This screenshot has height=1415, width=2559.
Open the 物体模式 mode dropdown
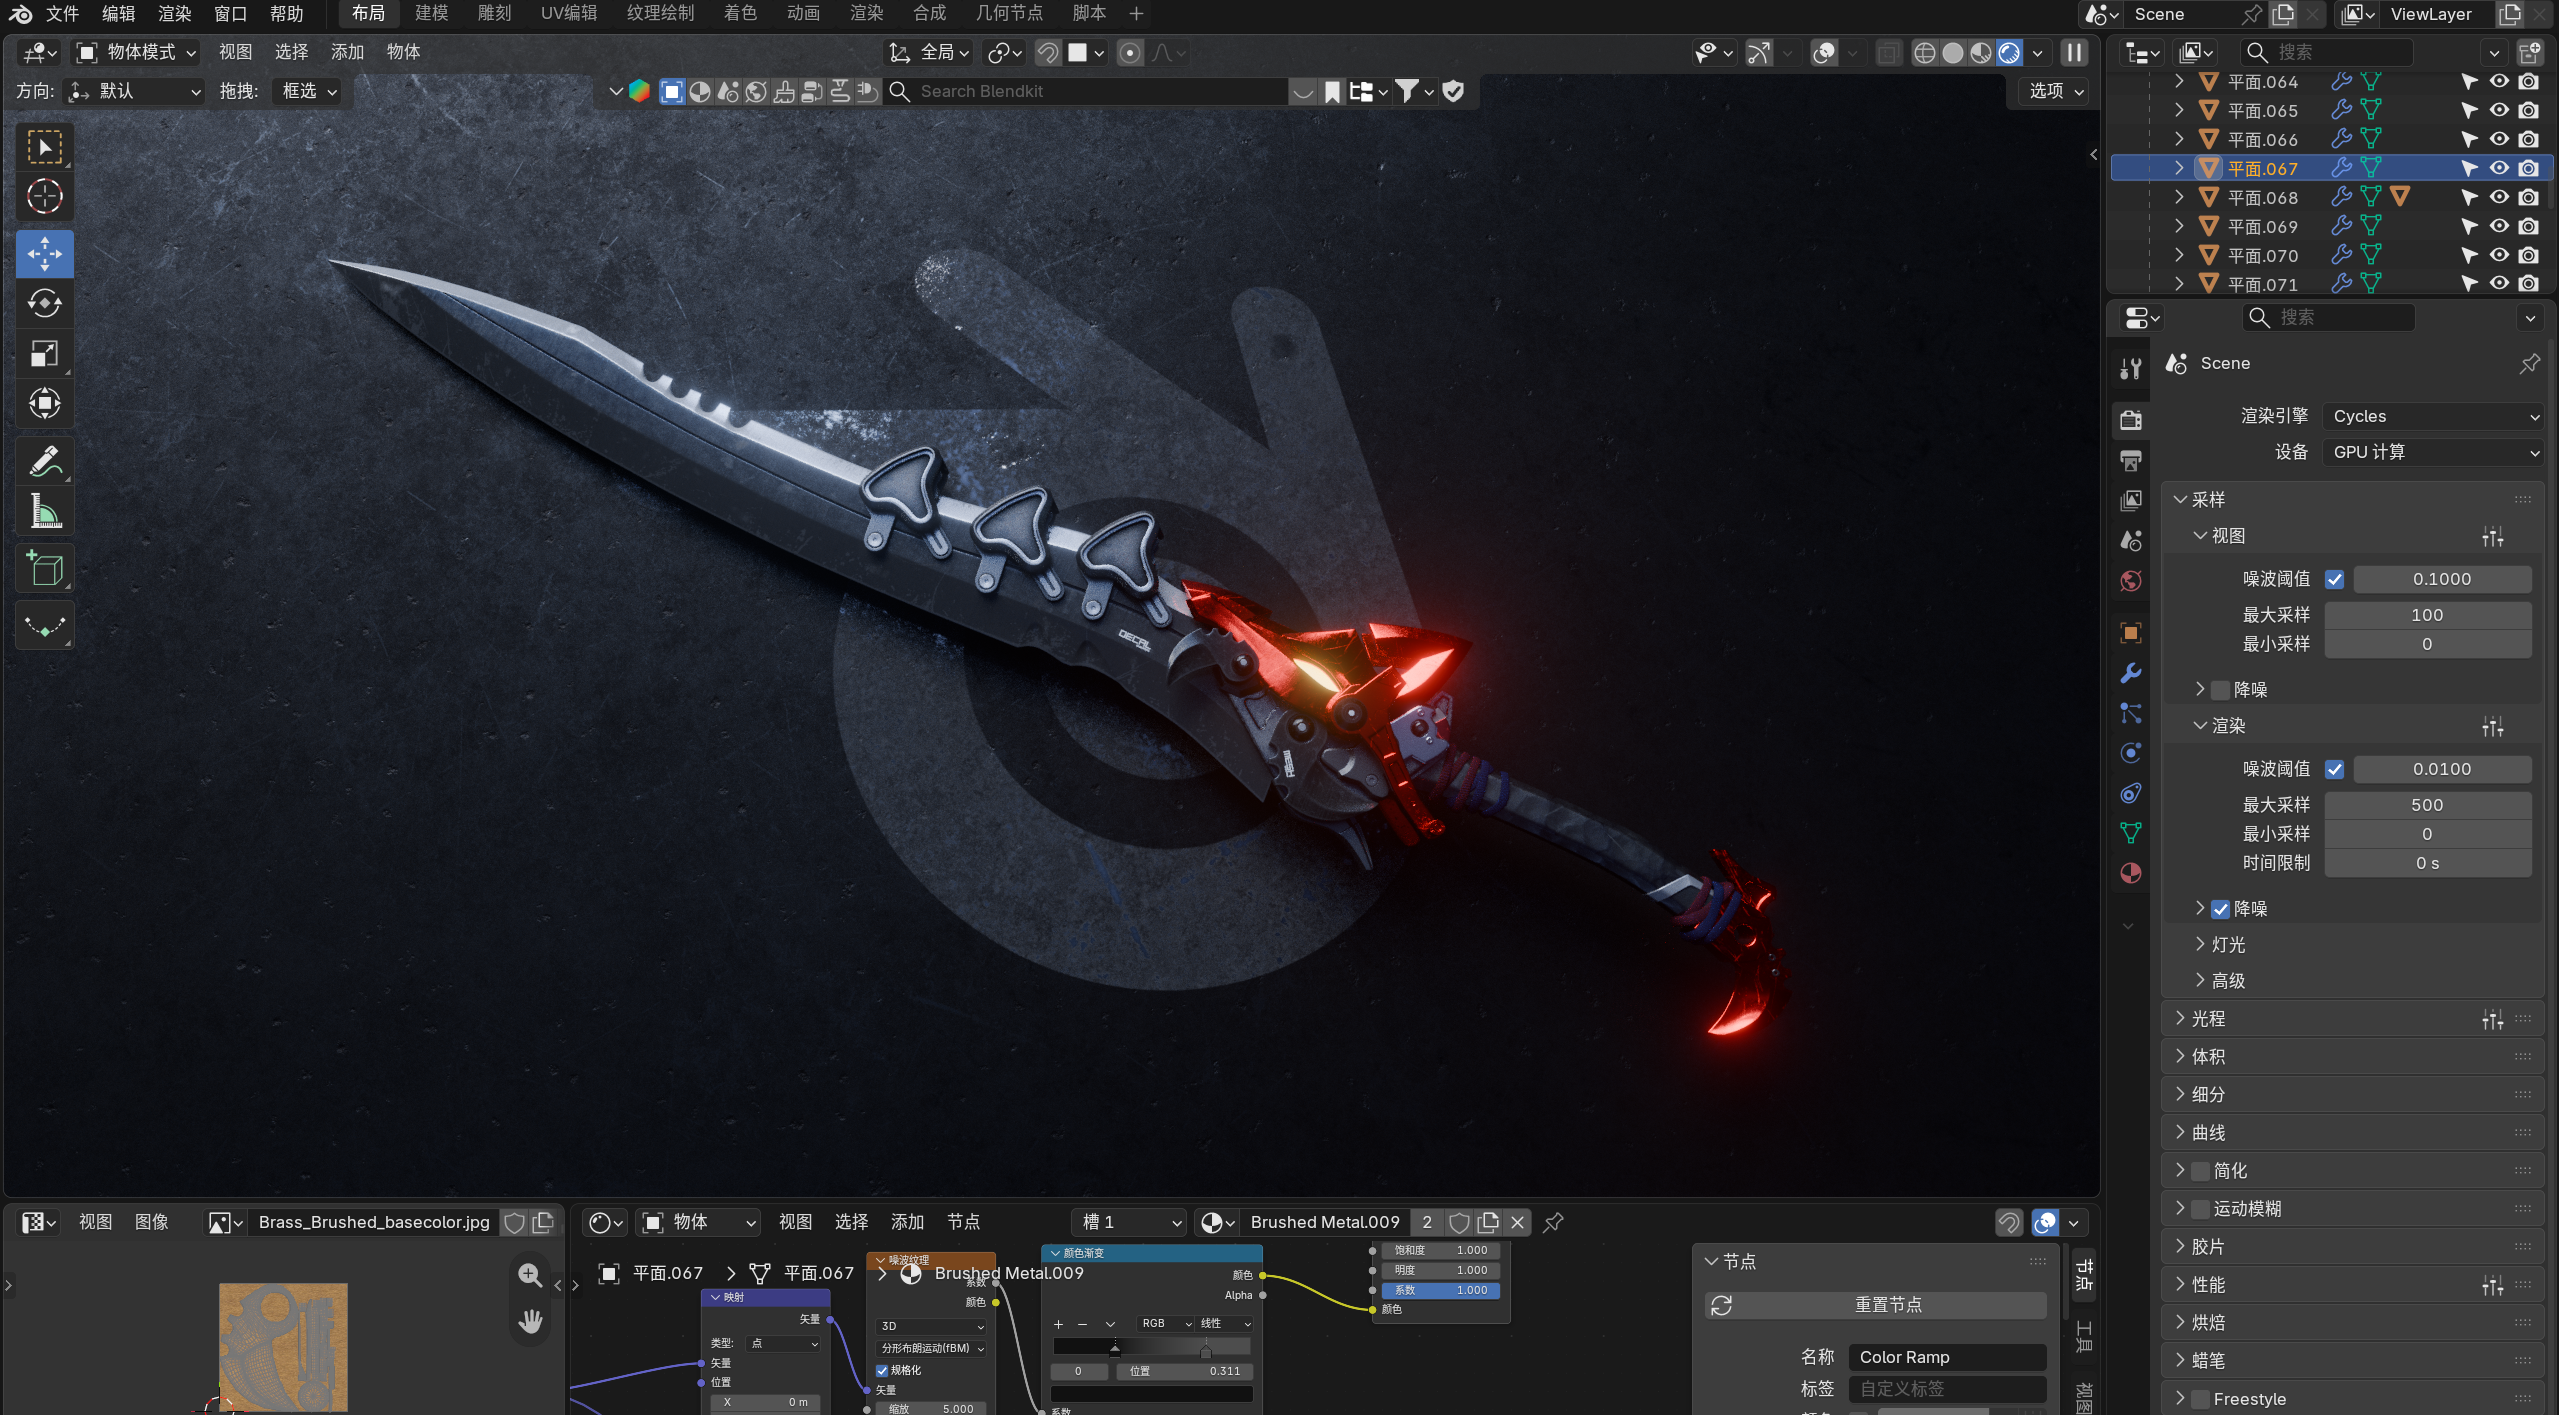click(x=137, y=52)
